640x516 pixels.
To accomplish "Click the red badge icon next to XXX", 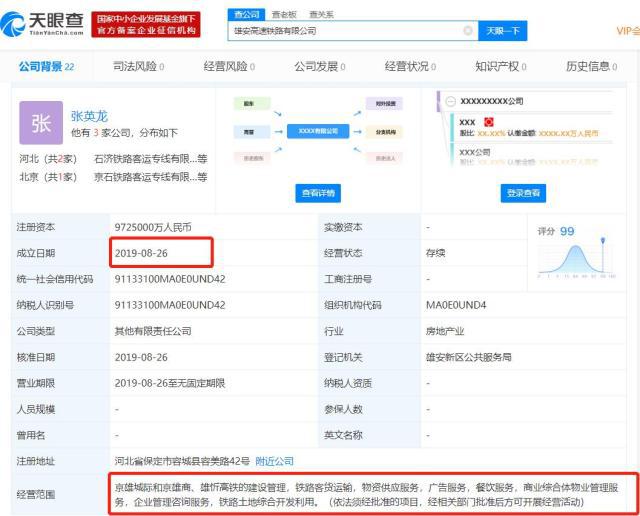I will 489,122.
